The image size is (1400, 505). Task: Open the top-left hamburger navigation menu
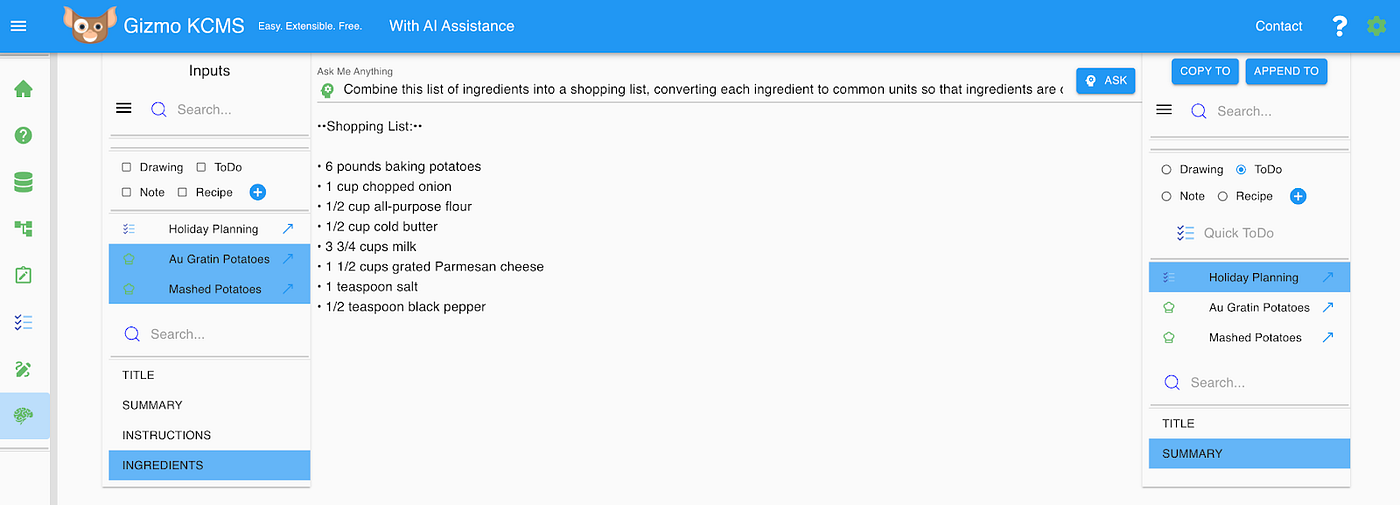pos(18,26)
